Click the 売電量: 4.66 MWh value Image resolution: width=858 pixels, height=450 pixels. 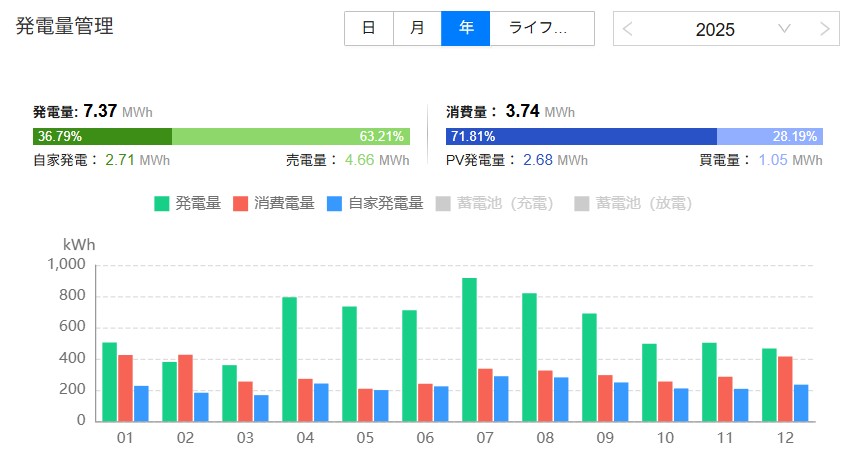[347, 160]
